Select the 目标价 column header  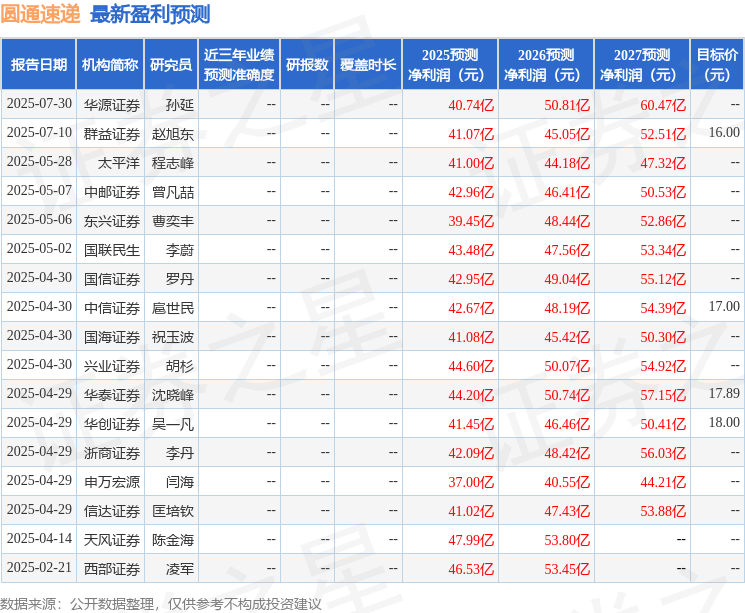point(717,64)
